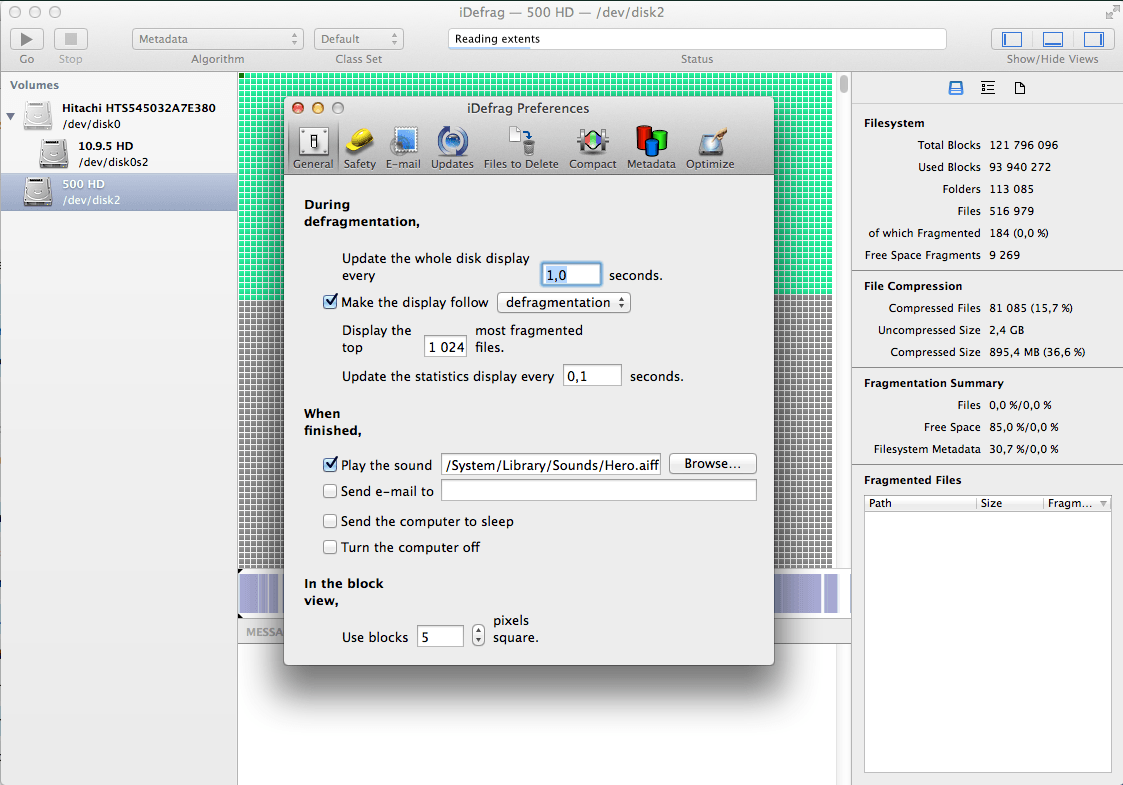Screen dimensions: 1123x785
Task: Click the e-mail address field
Action: click(x=599, y=490)
